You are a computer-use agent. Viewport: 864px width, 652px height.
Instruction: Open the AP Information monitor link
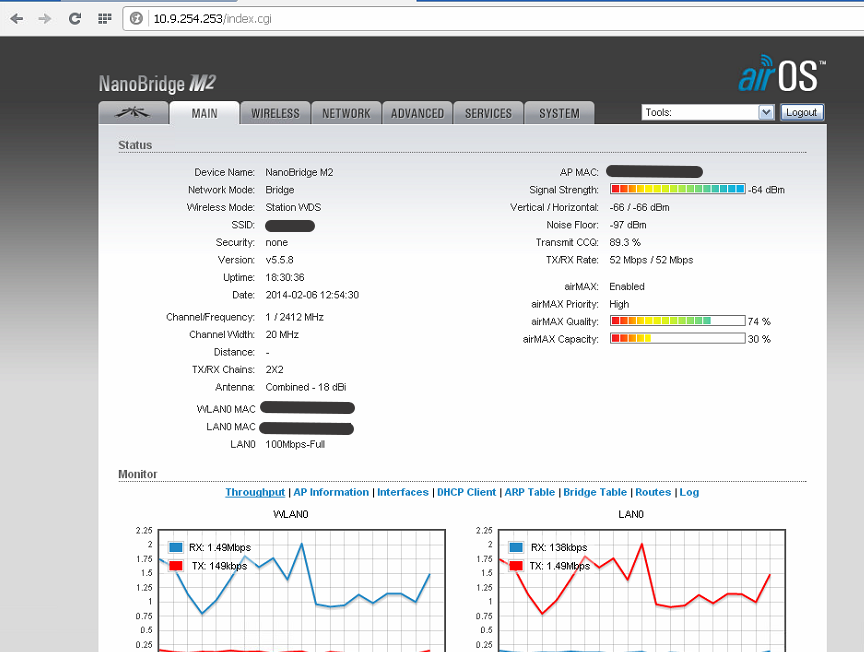coord(331,492)
